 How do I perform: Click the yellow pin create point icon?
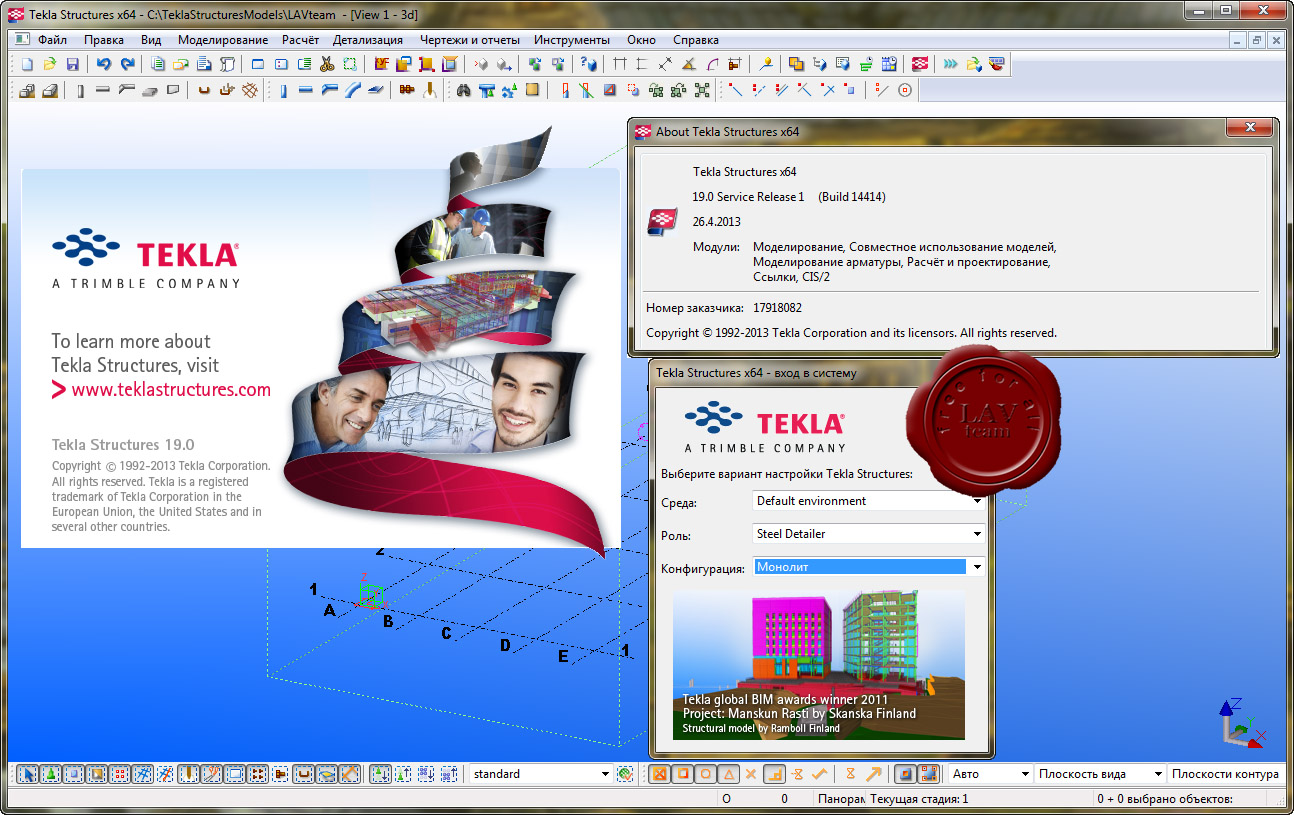(766, 64)
